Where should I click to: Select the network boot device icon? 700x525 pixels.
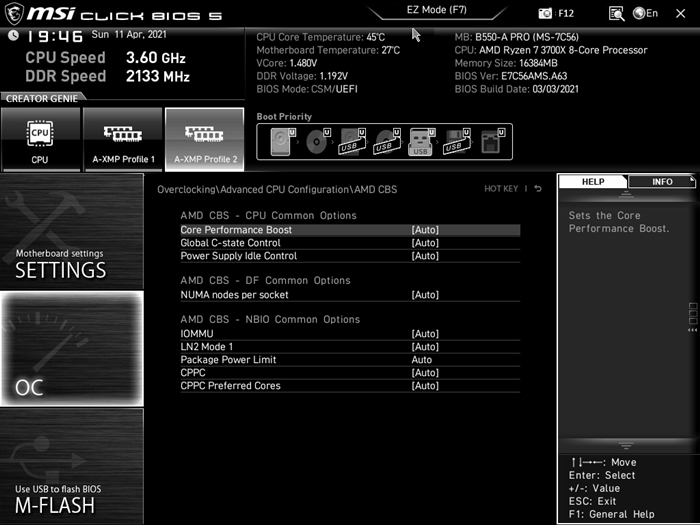[492, 142]
